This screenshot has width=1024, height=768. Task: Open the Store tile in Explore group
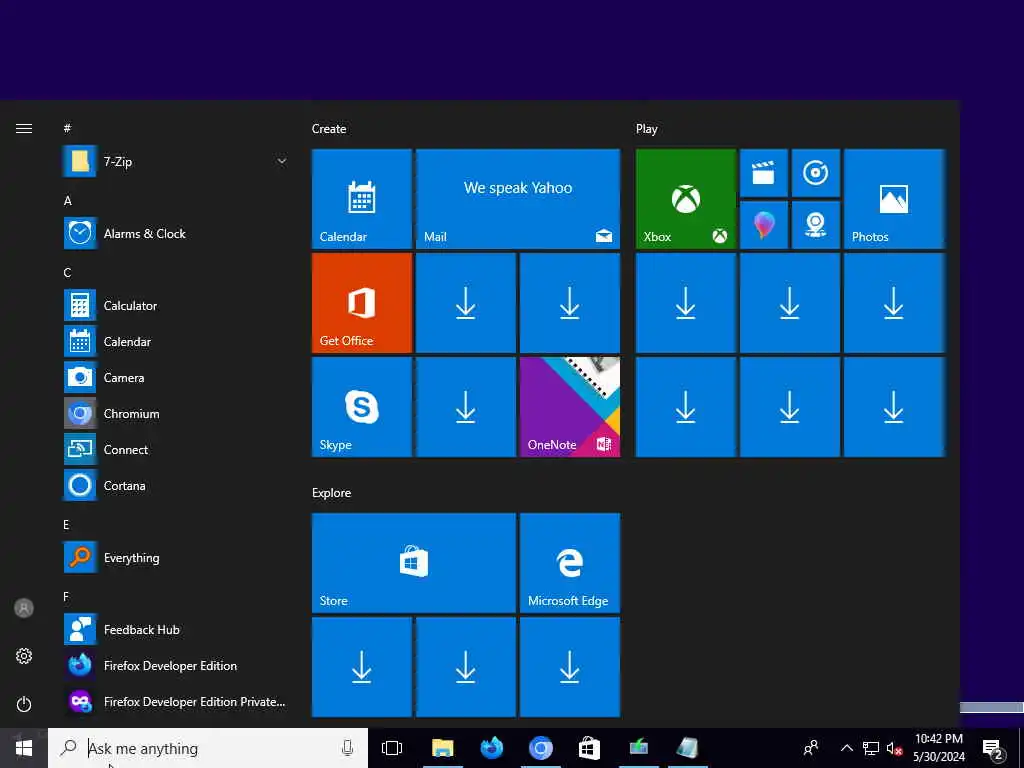(x=414, y=563)
